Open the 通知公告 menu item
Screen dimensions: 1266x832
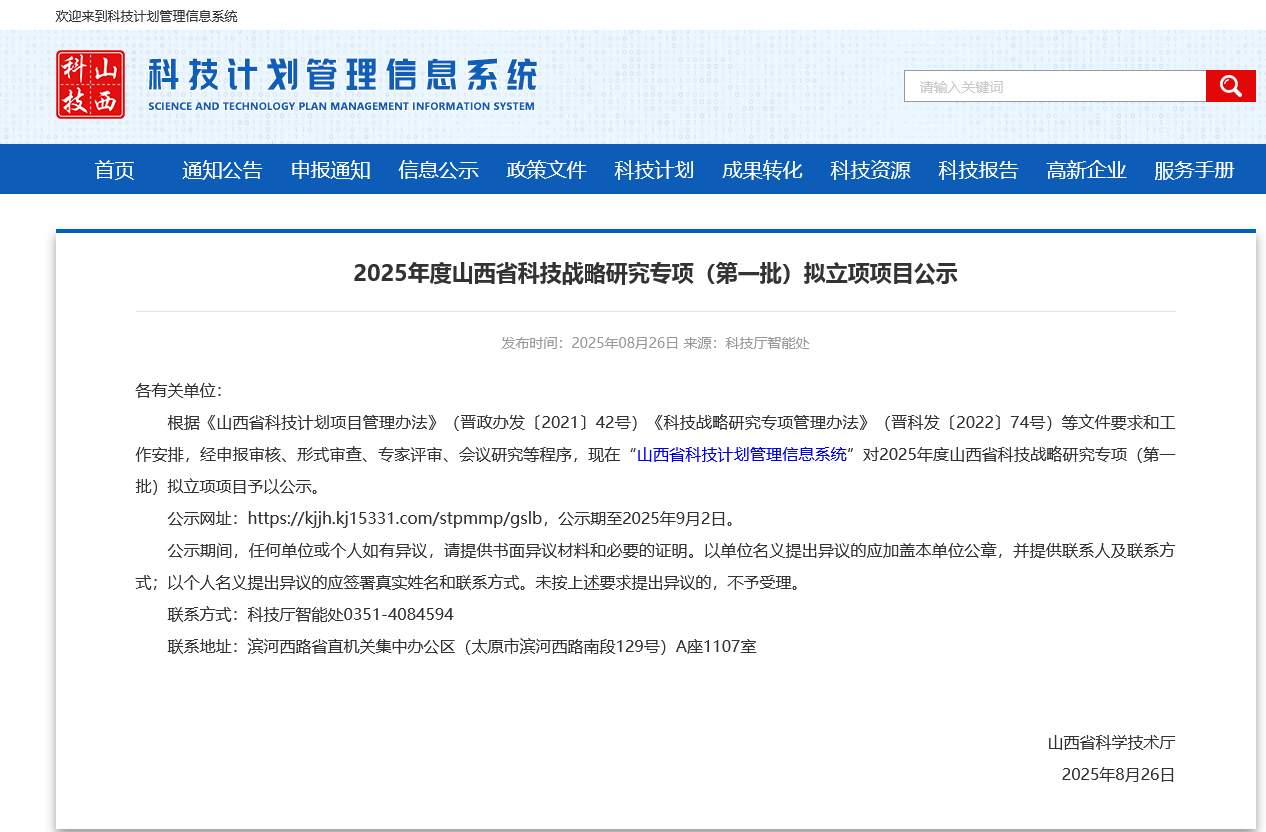tap(222, 170)
